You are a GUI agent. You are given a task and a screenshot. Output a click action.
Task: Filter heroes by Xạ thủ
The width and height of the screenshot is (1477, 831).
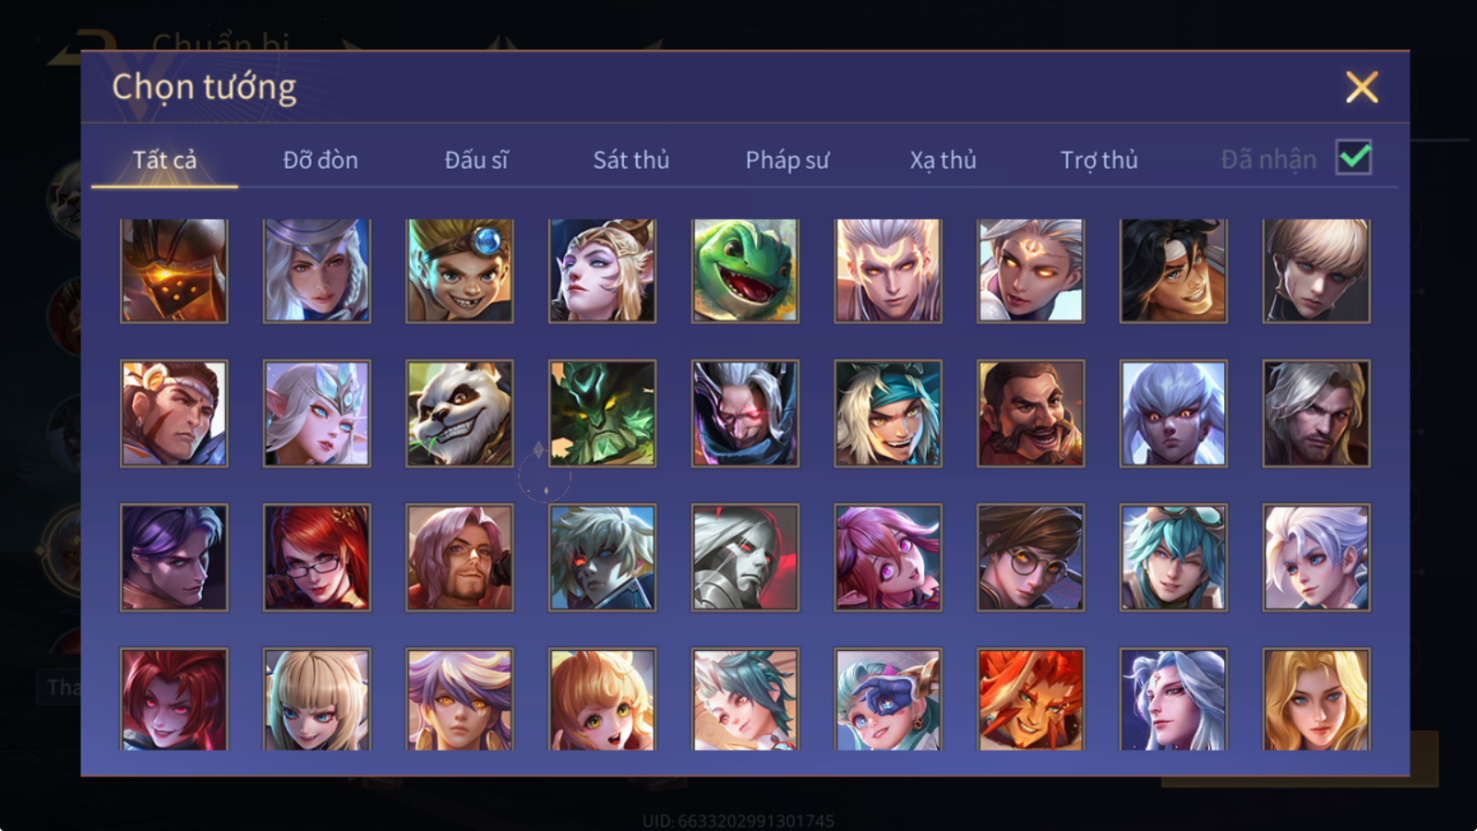click(943, 160)
